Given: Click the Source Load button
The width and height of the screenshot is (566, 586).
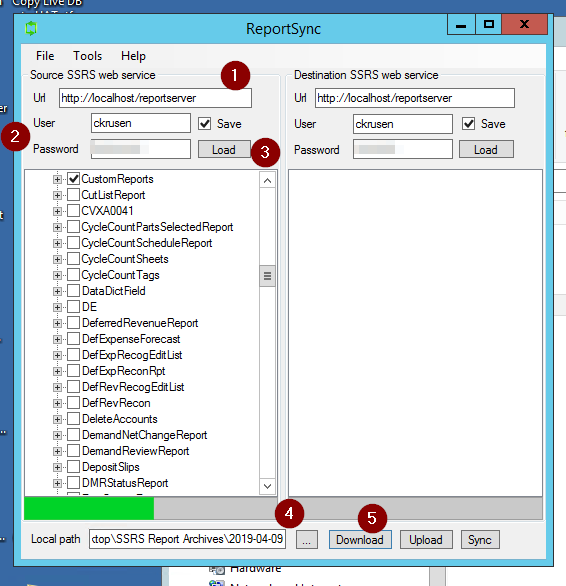Looking at the screenshot, I should pyautogui.click(x=224, y=149).
